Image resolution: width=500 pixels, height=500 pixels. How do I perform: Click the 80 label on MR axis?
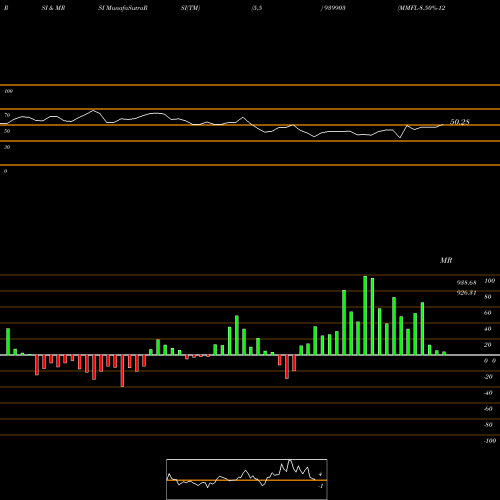(487, 297)
